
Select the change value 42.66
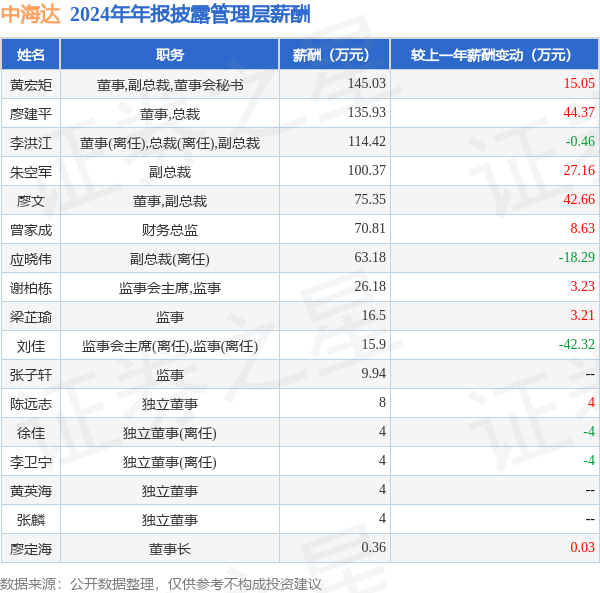(x=579, y=200)
